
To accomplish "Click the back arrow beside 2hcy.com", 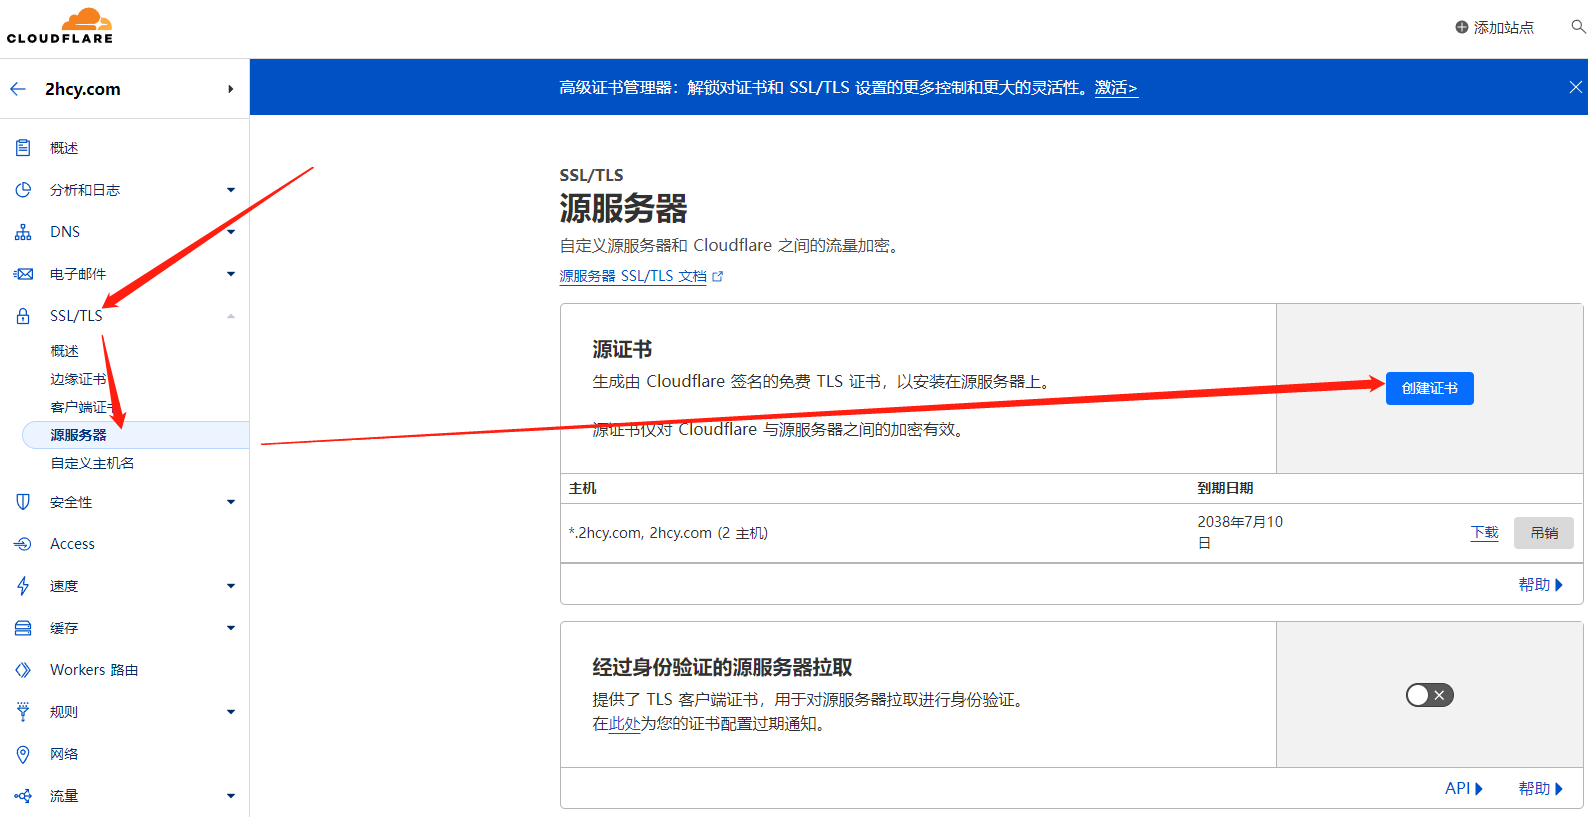I will (x=18, y=89).
